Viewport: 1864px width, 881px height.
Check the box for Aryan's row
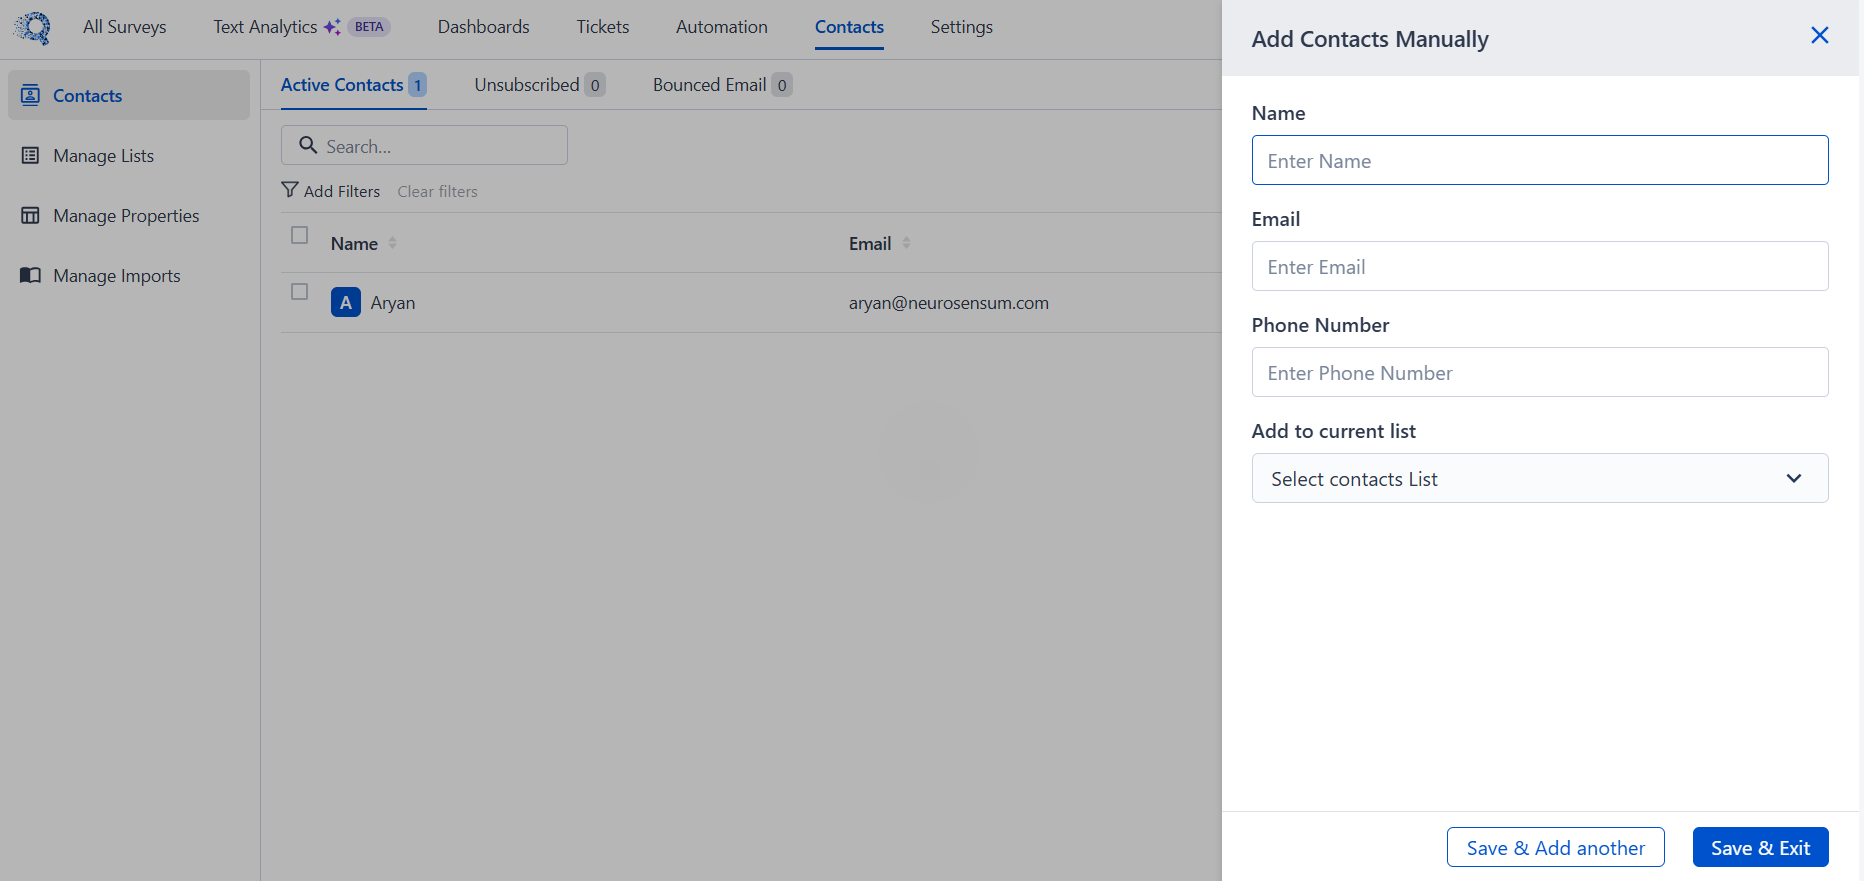click(x=299, y=291)
